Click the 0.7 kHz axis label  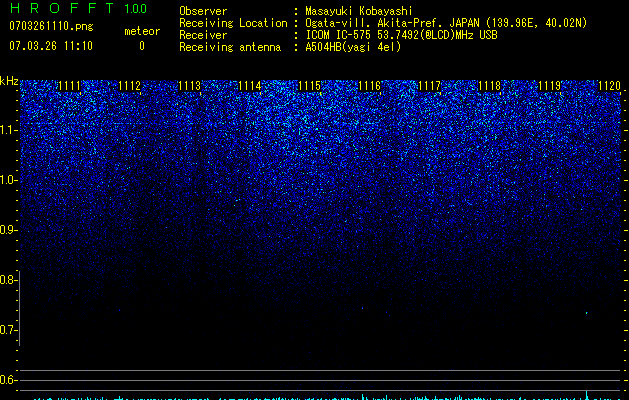coord(8,330)
